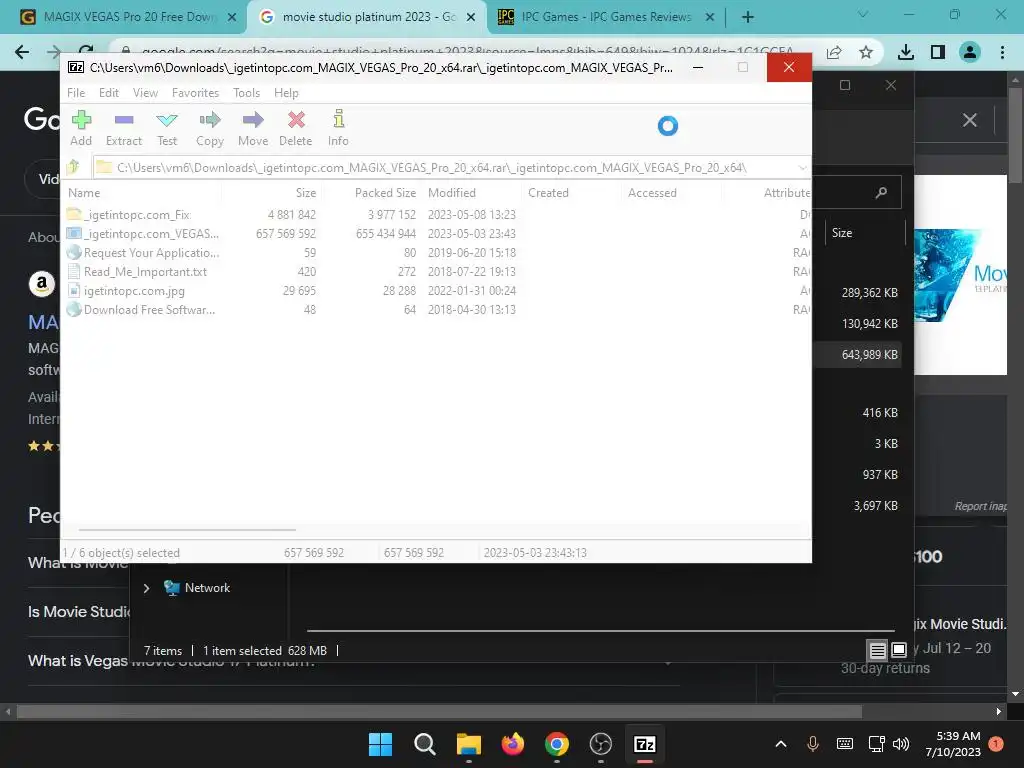Open the Chrome profile avatar
This screenshot has width=1024, height=768.
coord(970,52)
